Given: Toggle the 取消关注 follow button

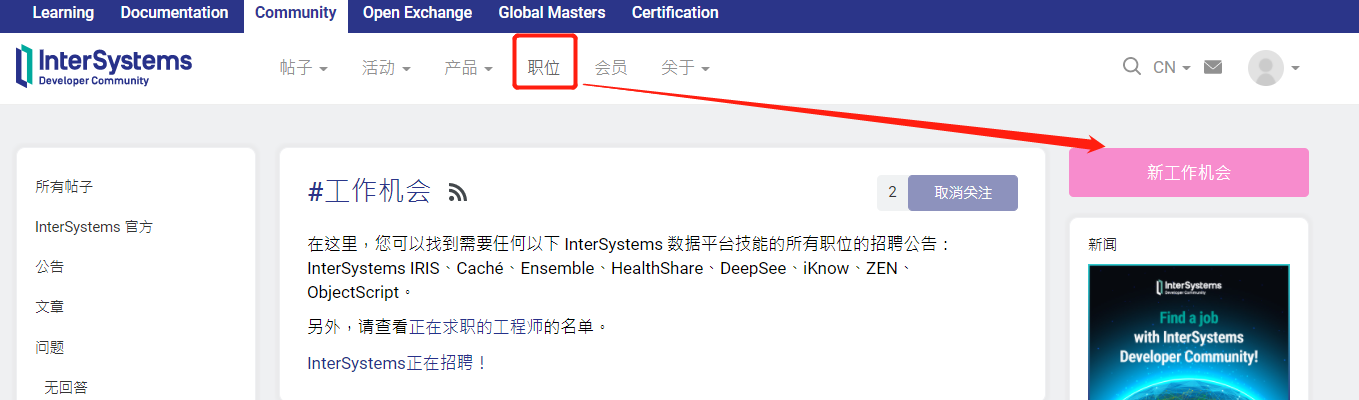Looking at the screenshot, I should click(x=962, y=193).
